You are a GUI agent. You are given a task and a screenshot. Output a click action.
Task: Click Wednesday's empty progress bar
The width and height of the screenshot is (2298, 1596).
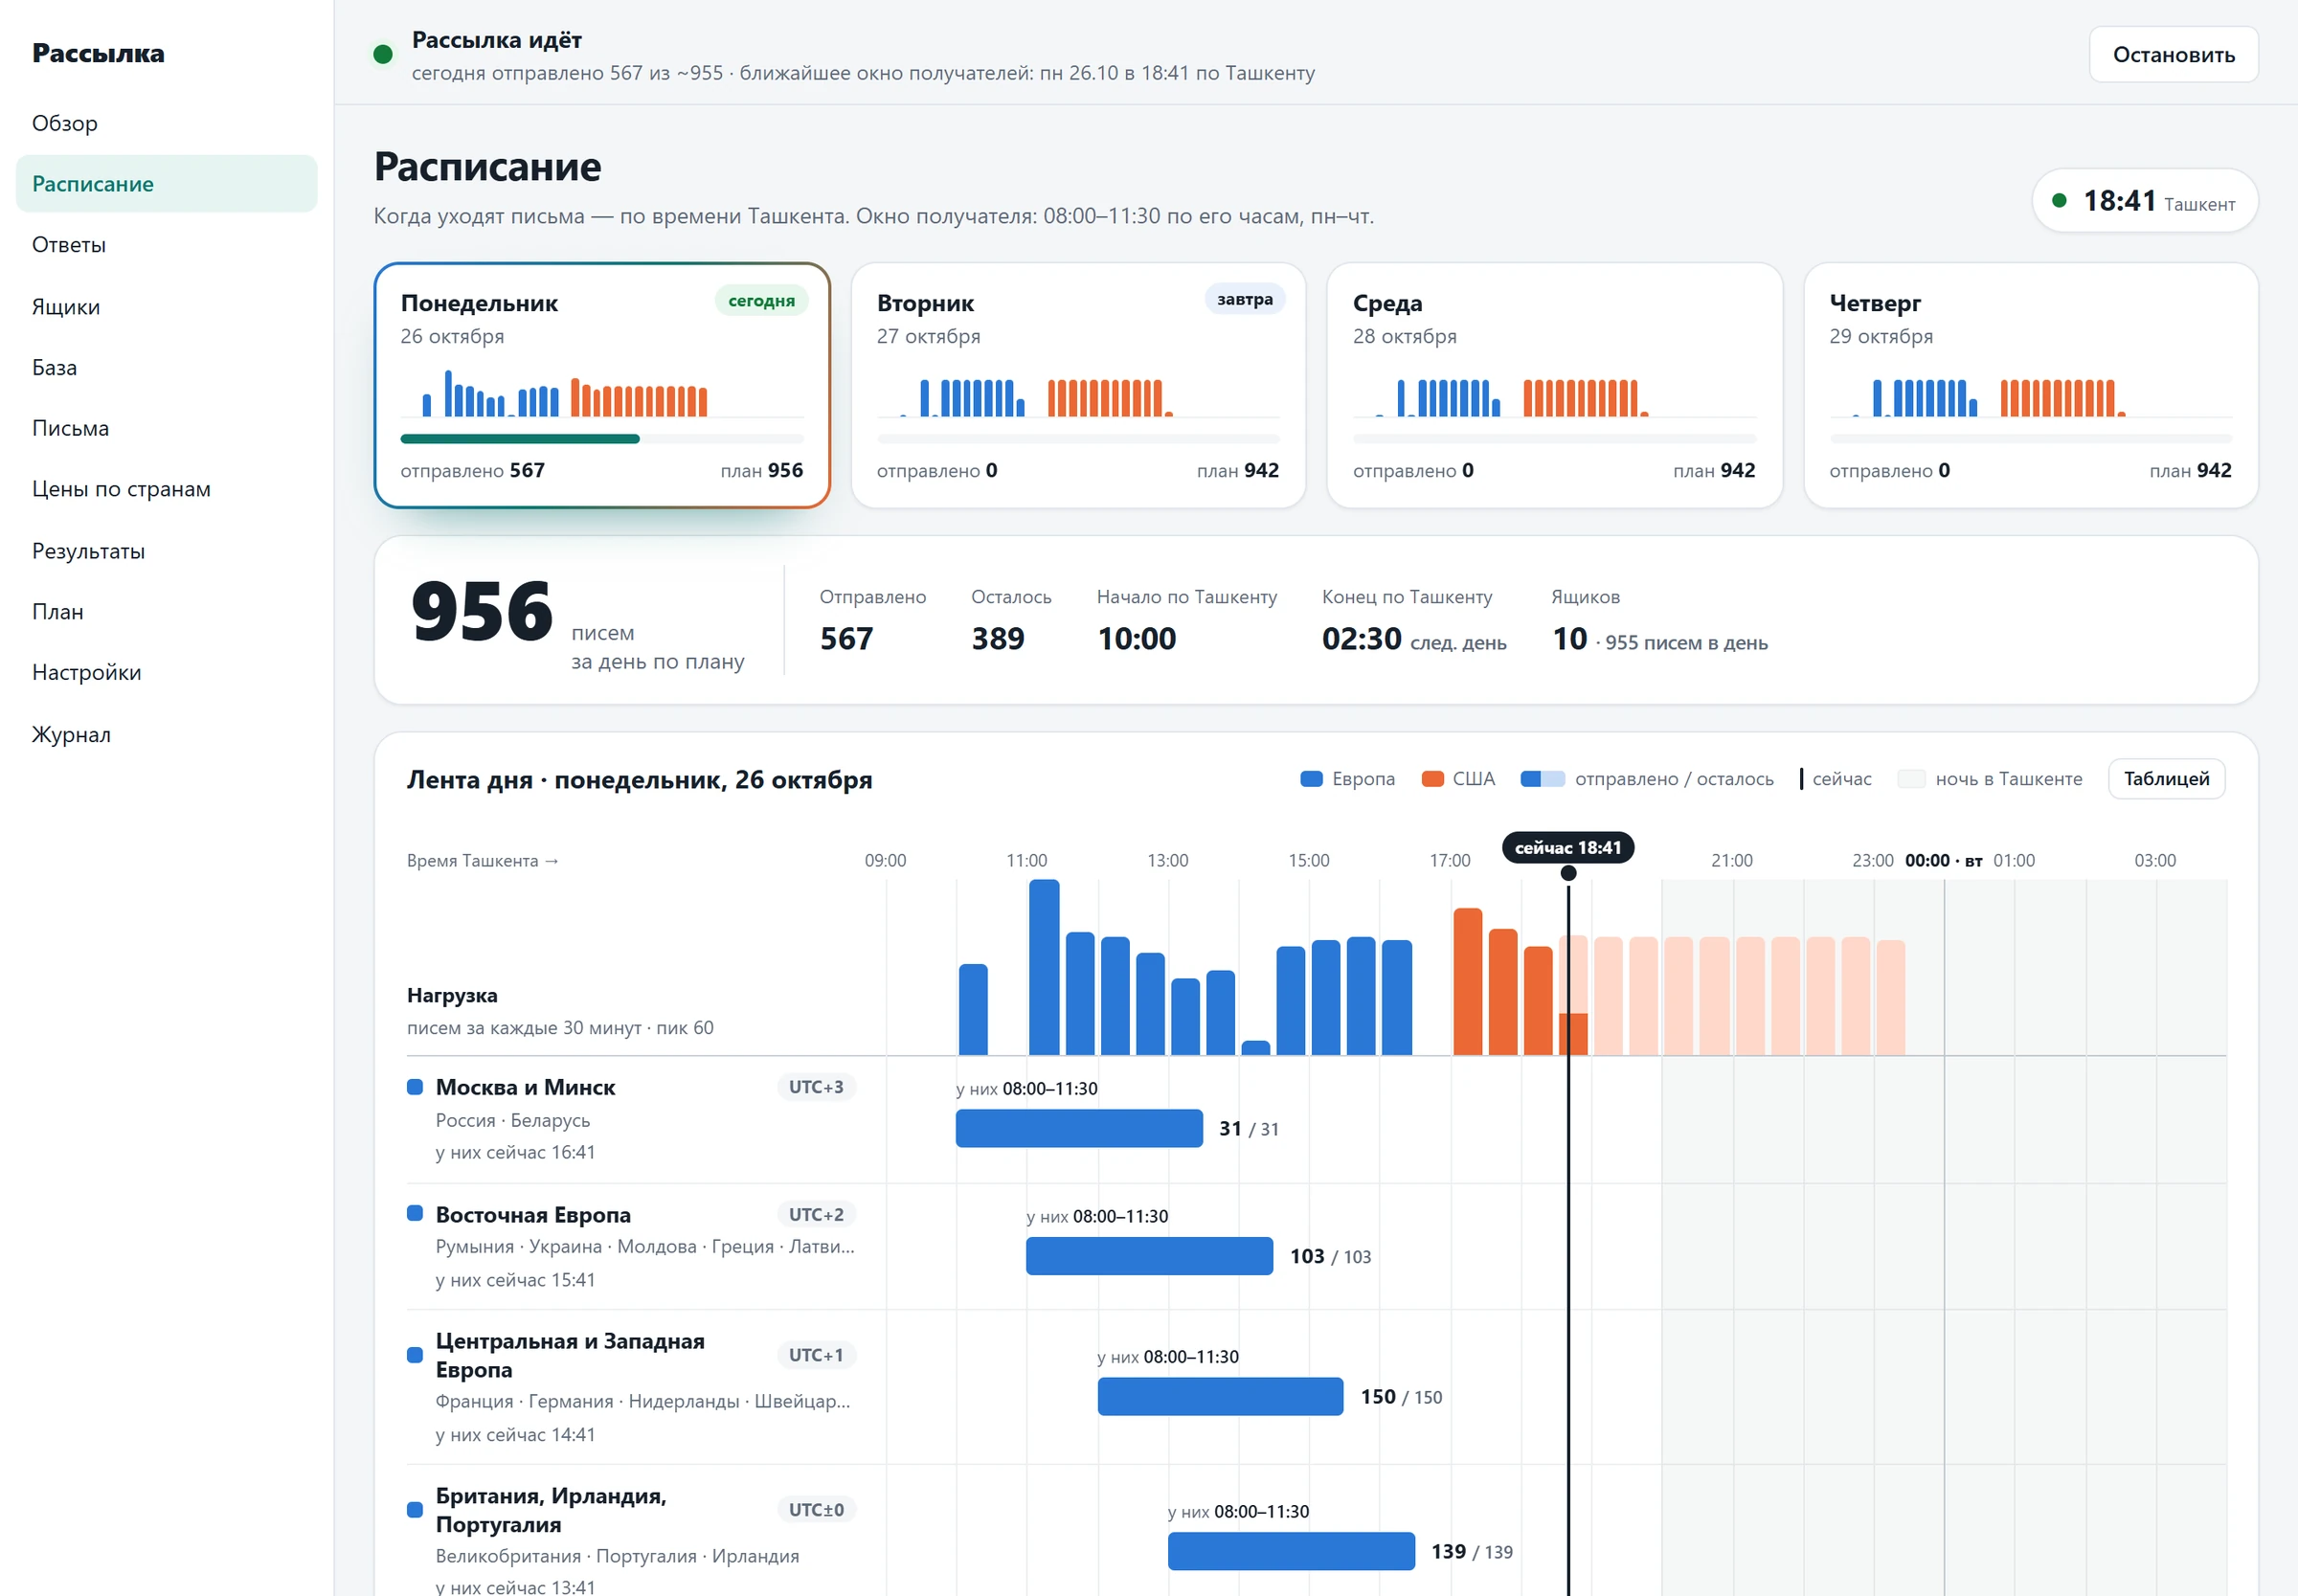pos(1554,439)
